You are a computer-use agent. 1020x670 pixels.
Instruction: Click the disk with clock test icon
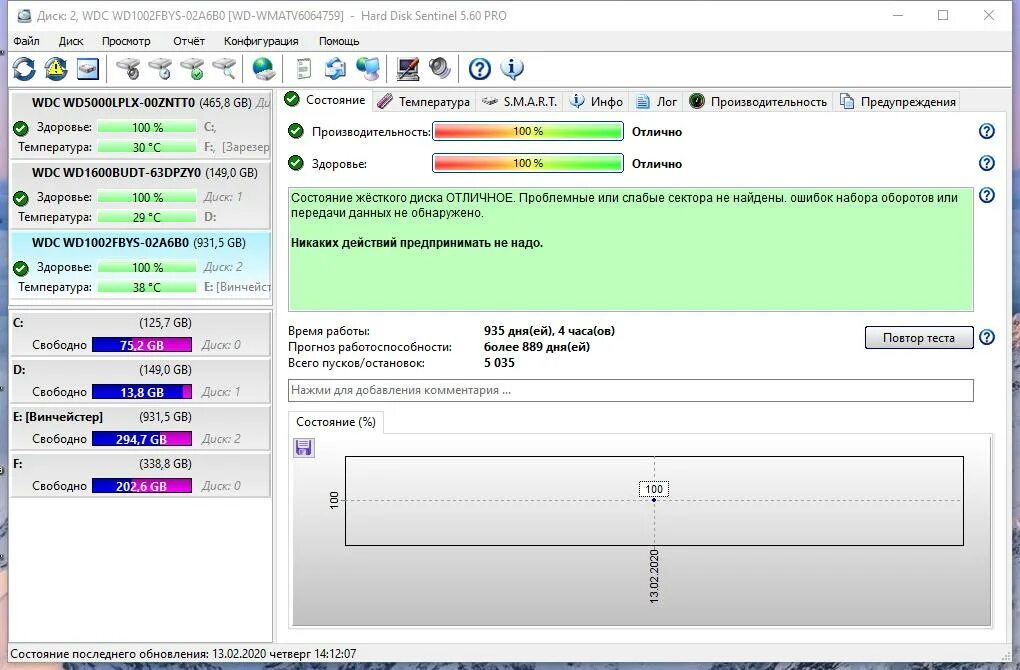[160, 68]
